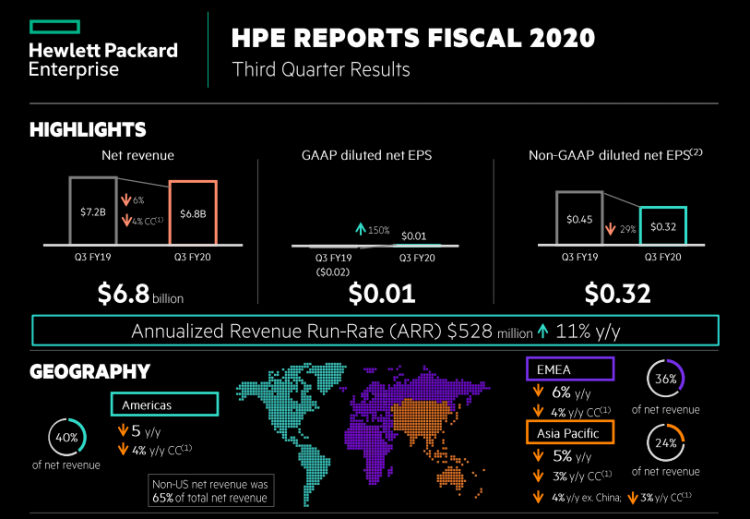Screen dimensions: 750x519
Task: Click the 'Non-GAAP diluted net EPS' label
Action: [x=615, y=155]
